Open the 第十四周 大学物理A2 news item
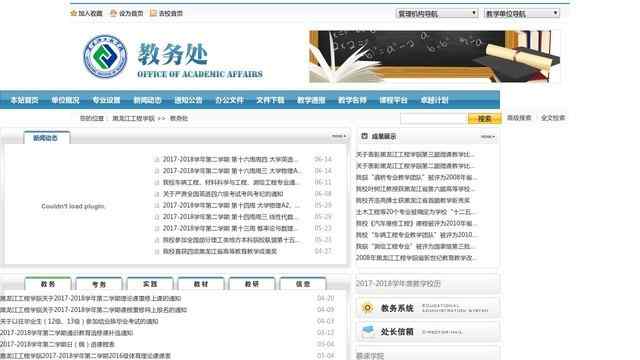Viewport: 640px width, 360px height. coord(231,205)
